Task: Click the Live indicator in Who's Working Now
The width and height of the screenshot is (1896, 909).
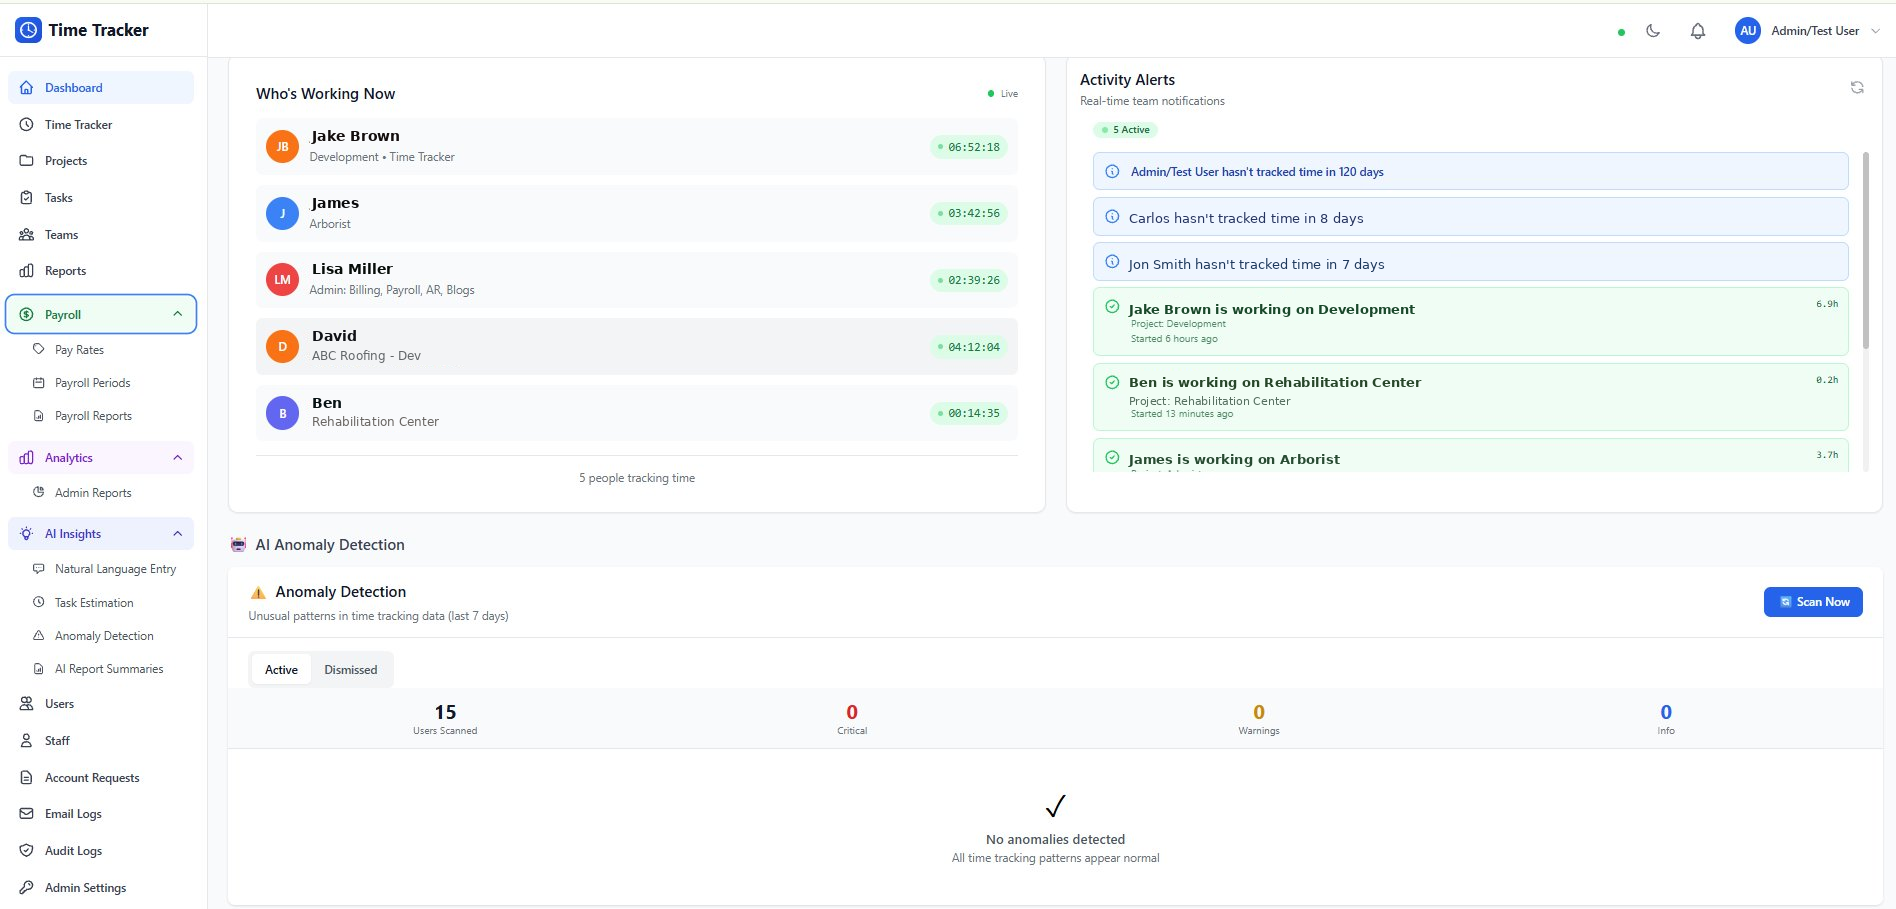Action: coord(1003,94)
